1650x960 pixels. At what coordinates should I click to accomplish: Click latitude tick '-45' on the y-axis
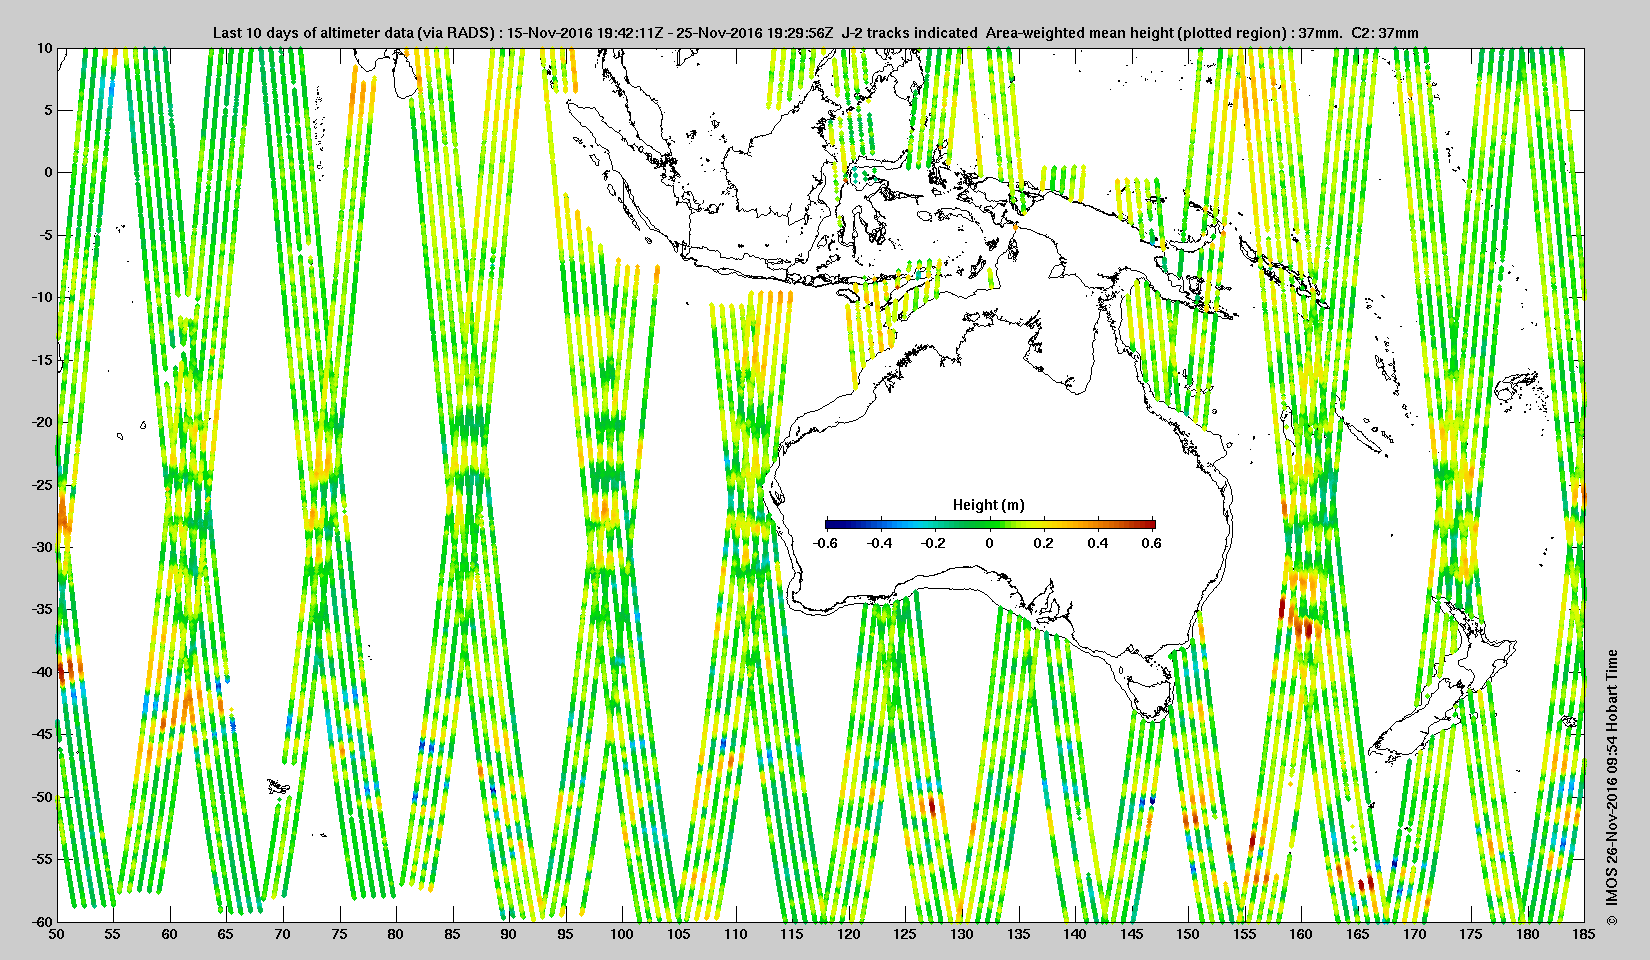(41, 734)
